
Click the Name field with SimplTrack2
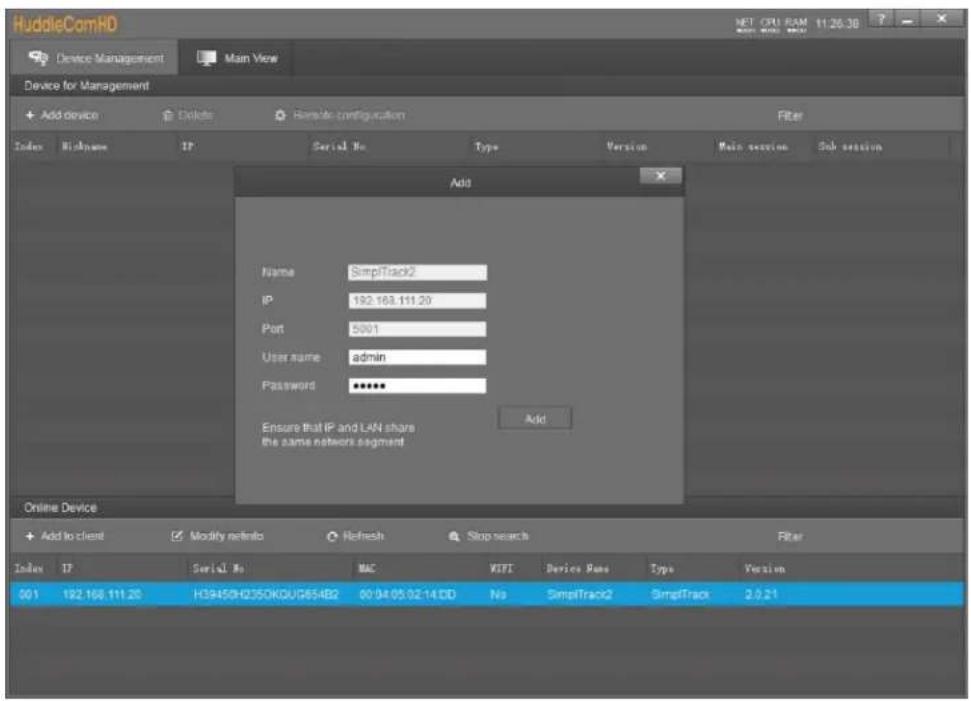tap(417, 272)
